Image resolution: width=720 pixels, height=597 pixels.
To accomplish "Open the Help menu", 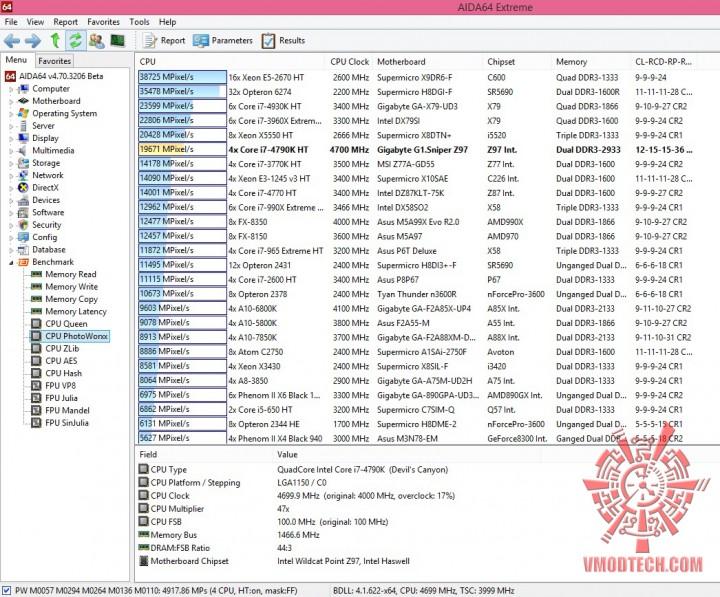I will coord(168,22).
